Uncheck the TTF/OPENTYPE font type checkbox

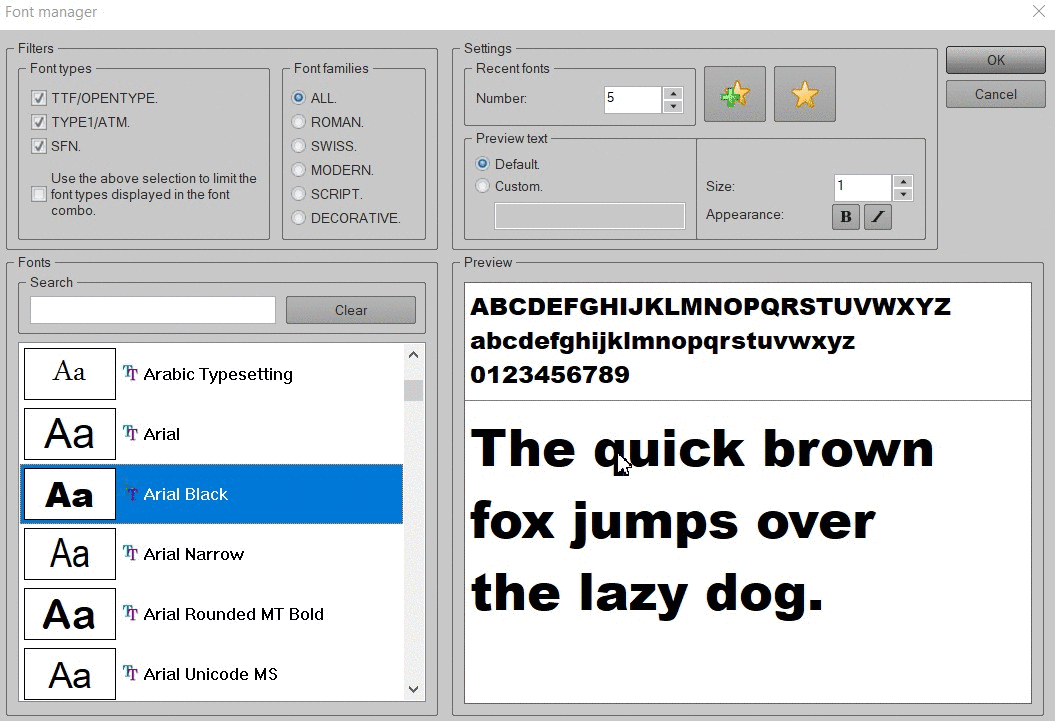(x=39, y=98)
